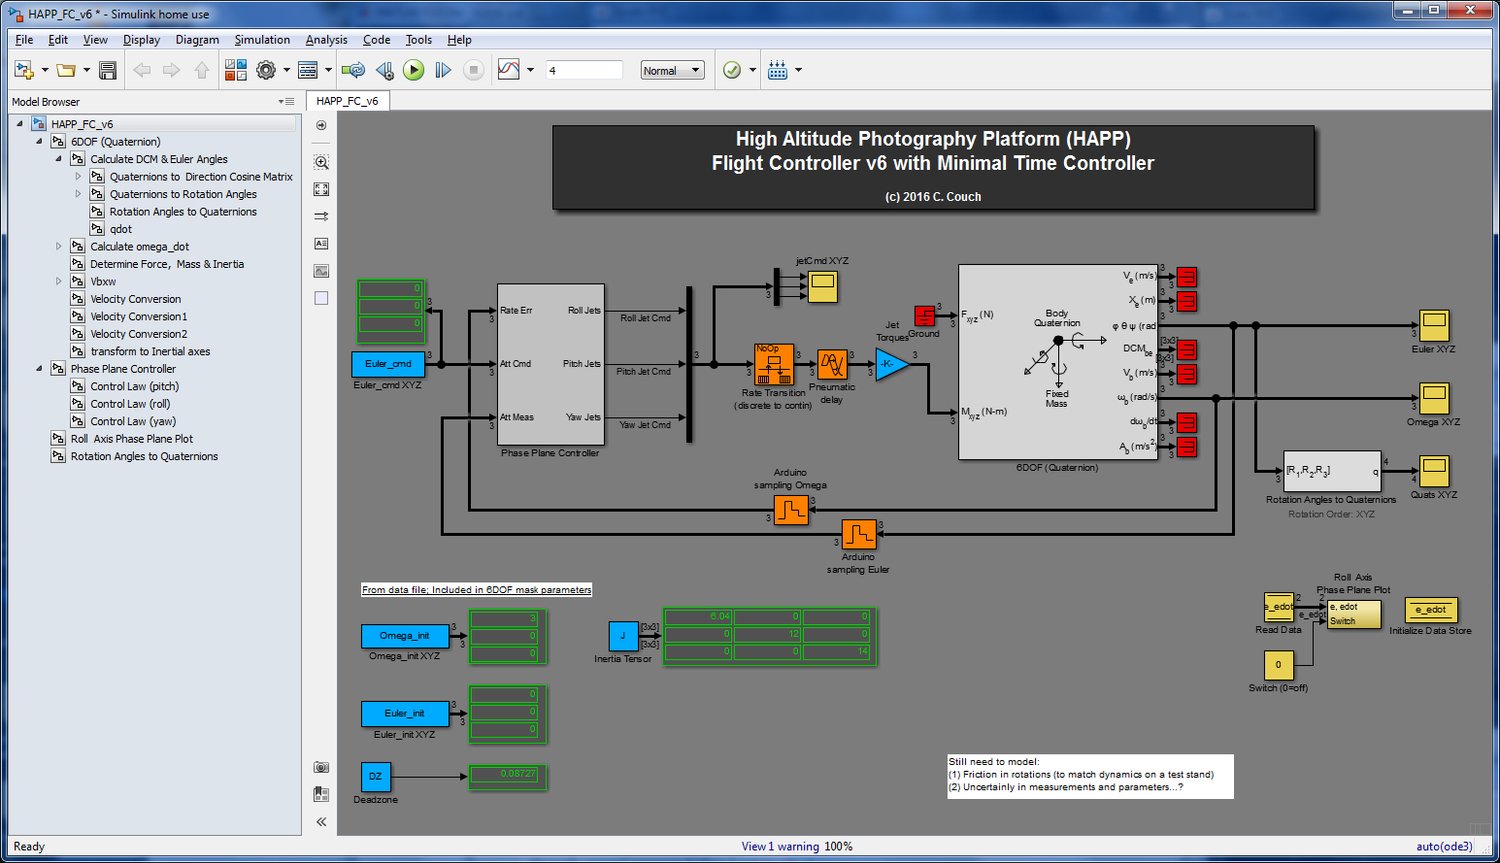Image resolution: width=1500 pixels, height=863 pixels.
Task: Click the Step Back toolbar icon
Action: (384, 70)
